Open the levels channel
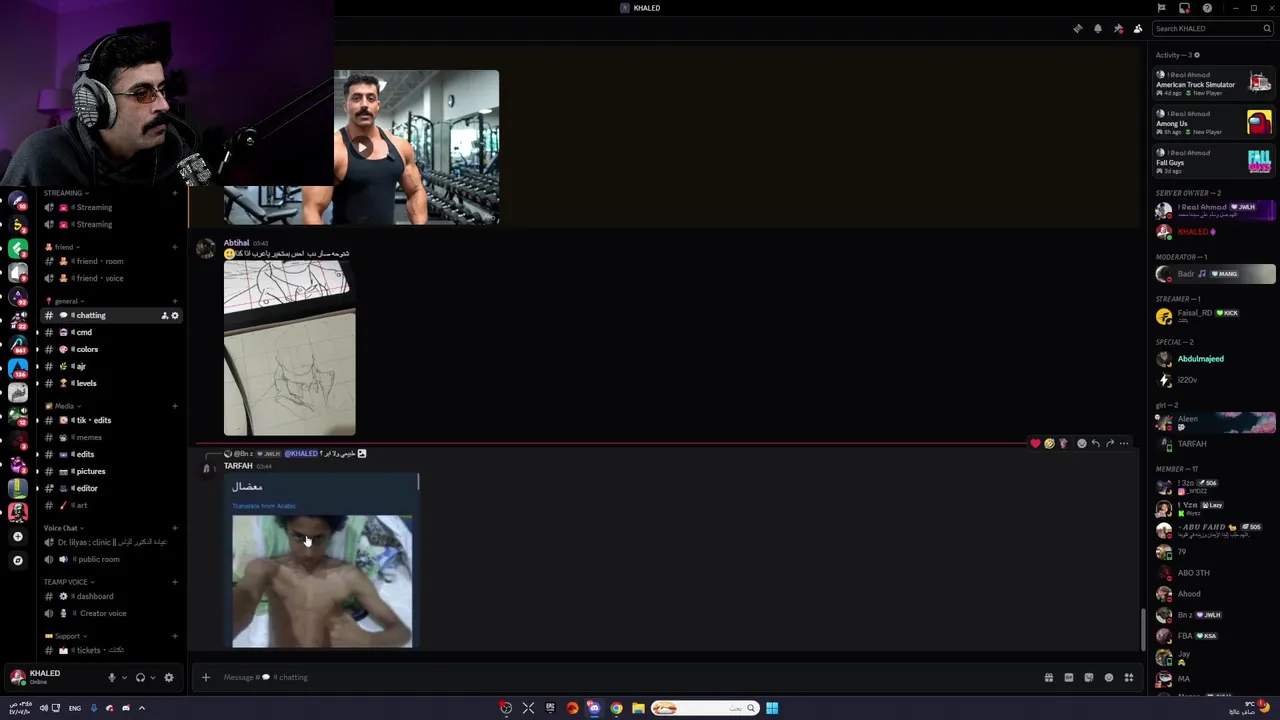The width and height of the screenshot is (1280, 720). tap(113, 383)
